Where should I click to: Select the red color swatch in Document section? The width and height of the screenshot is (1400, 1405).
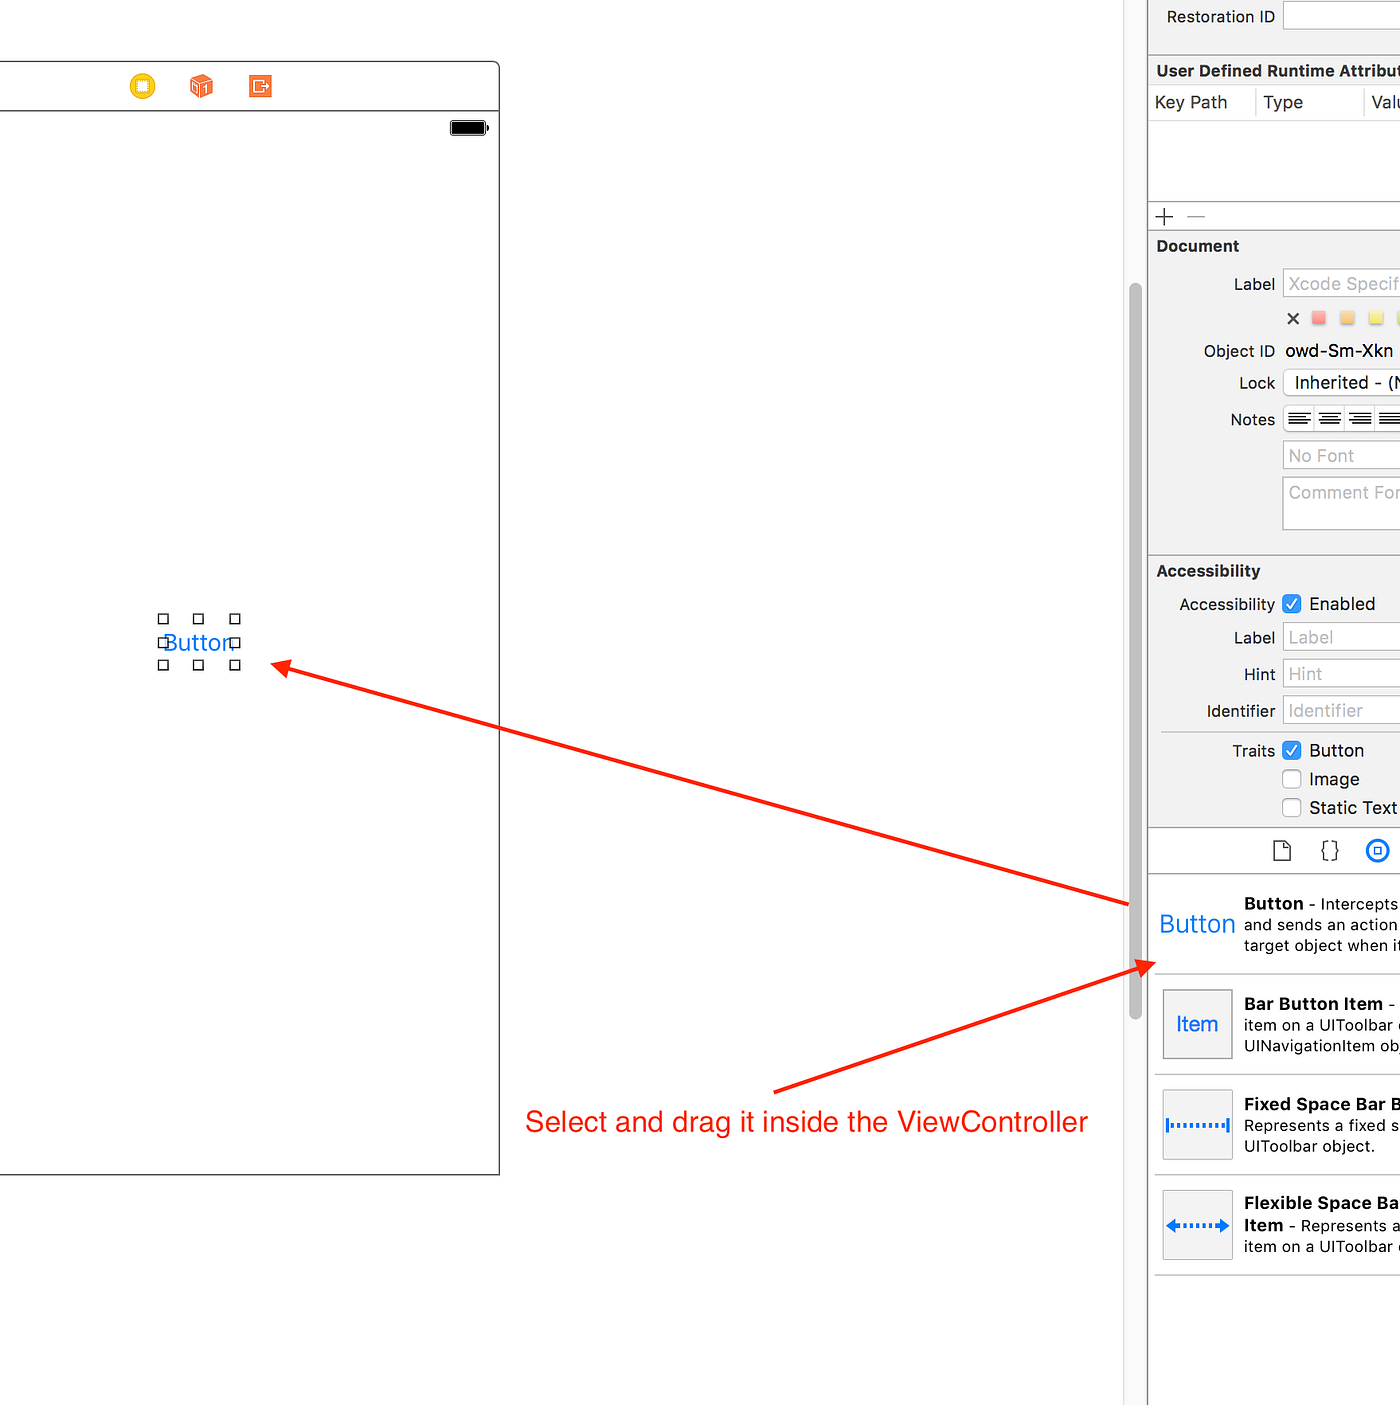[x=1318, y=318]
